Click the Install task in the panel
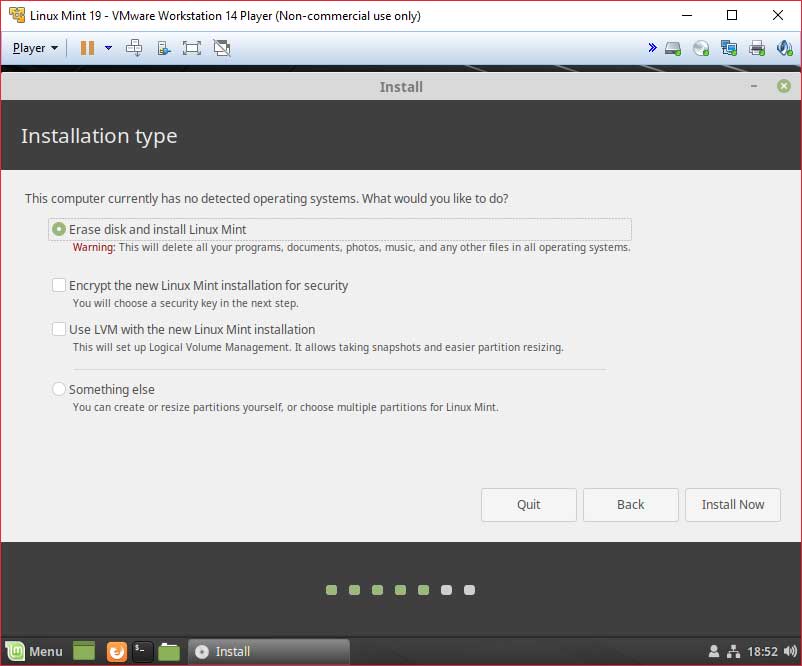 (269, 652)
